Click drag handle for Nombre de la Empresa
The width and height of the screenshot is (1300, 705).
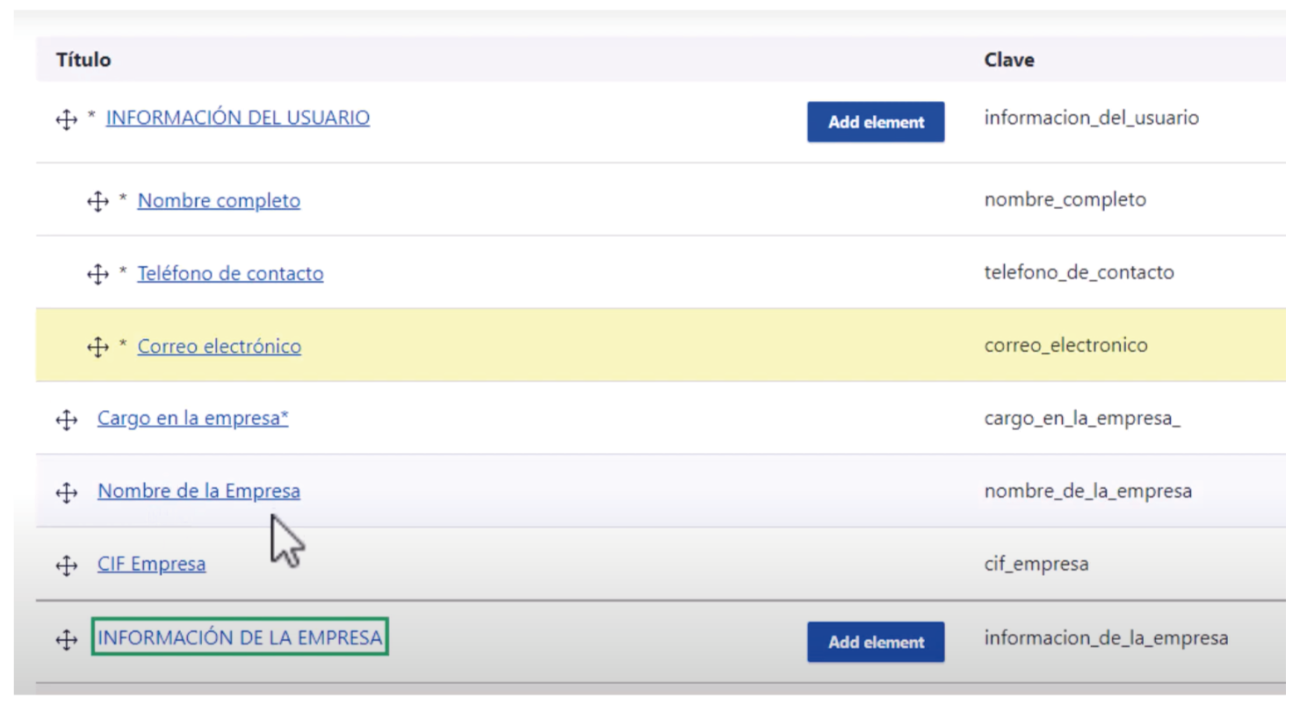66,493
